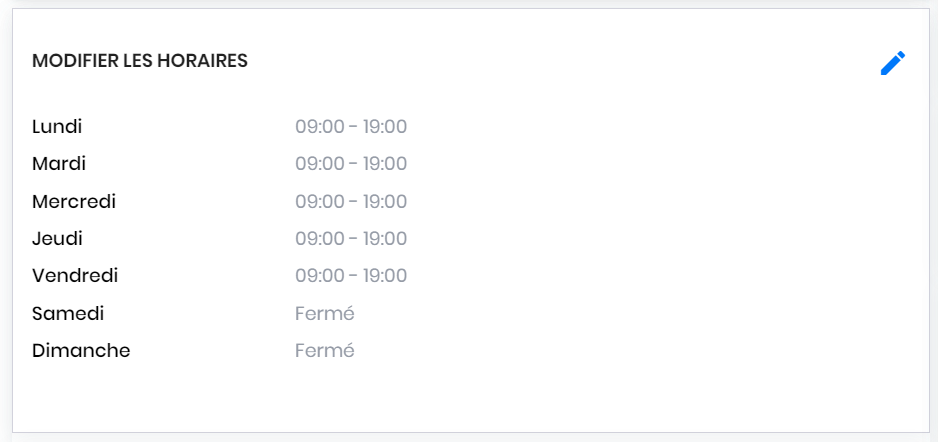This screenshot has width=938, height=442.
Task: Click Lundi hours 09:00 - 19:00
Action: [351, 127]
